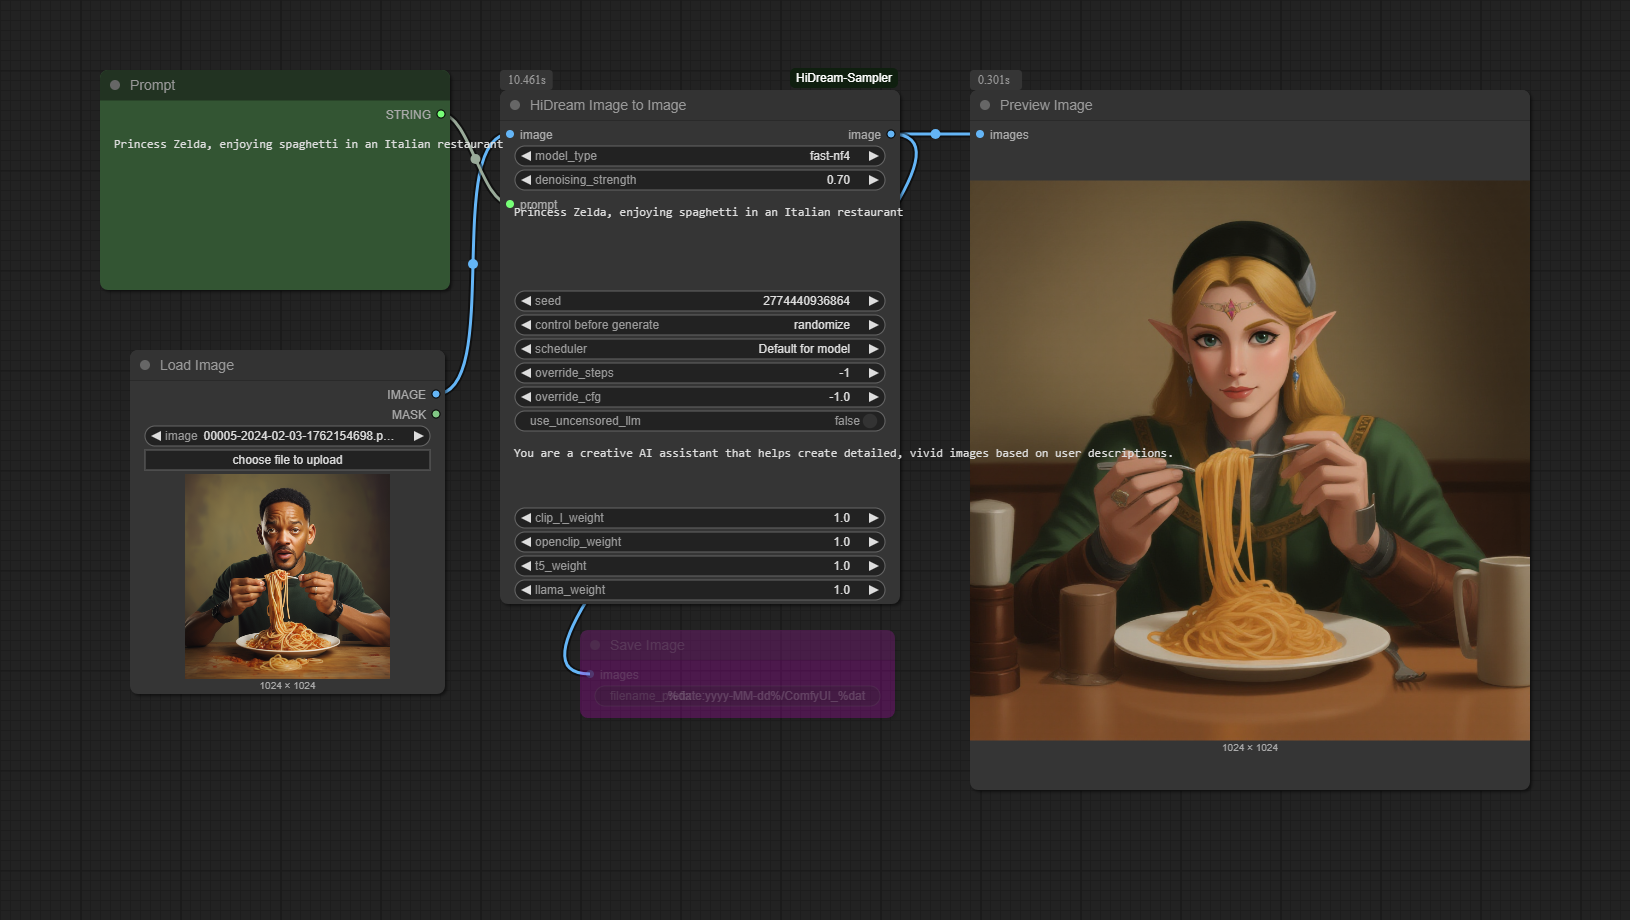Select next scheduler with right arrow
The height and width of the screenshot is (920, 1630).
point(873,349)
